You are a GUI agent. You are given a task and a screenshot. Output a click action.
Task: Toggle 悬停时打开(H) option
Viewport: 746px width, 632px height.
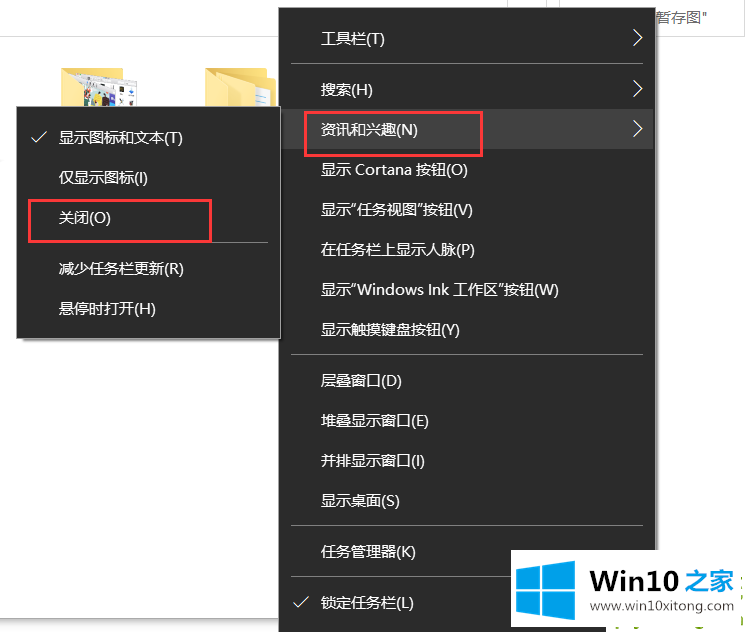pos(107,309)
